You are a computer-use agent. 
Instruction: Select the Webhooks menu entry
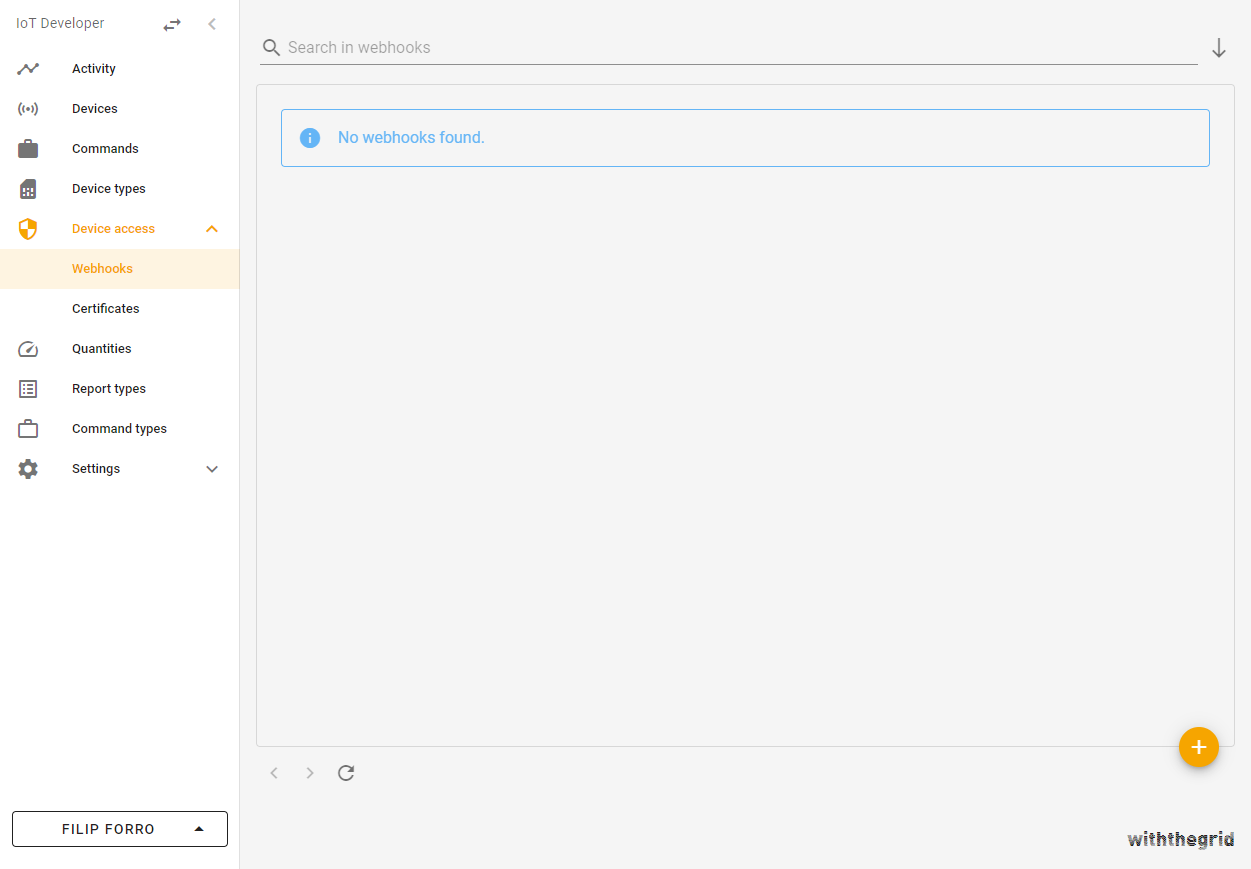click(x=102, y=268)
